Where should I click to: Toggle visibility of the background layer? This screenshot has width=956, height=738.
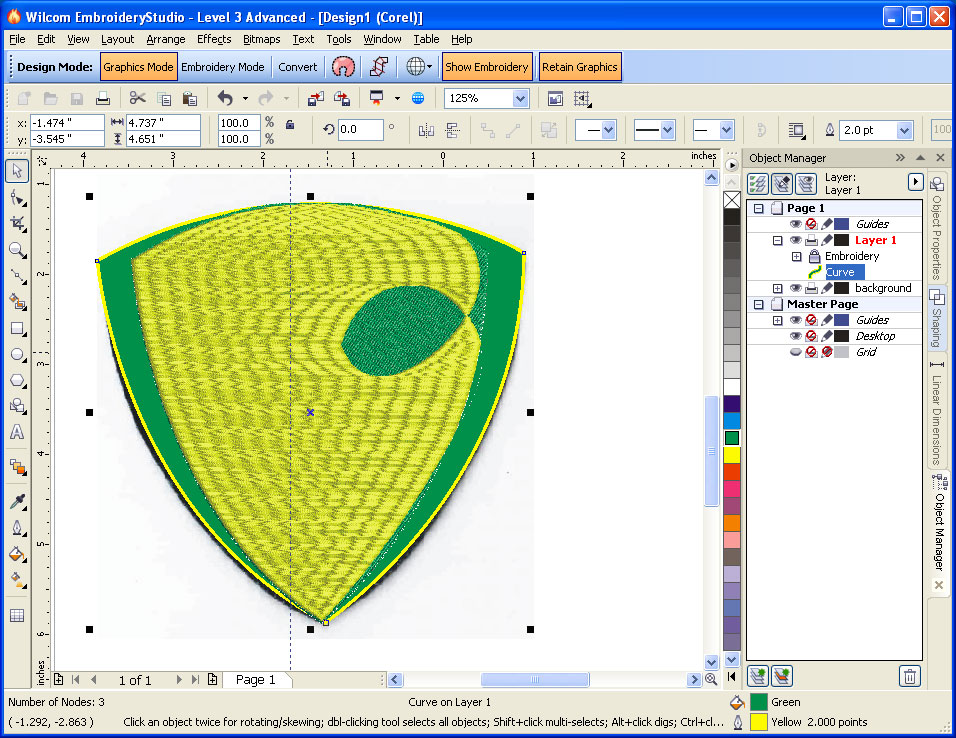(x=795, y=288)
